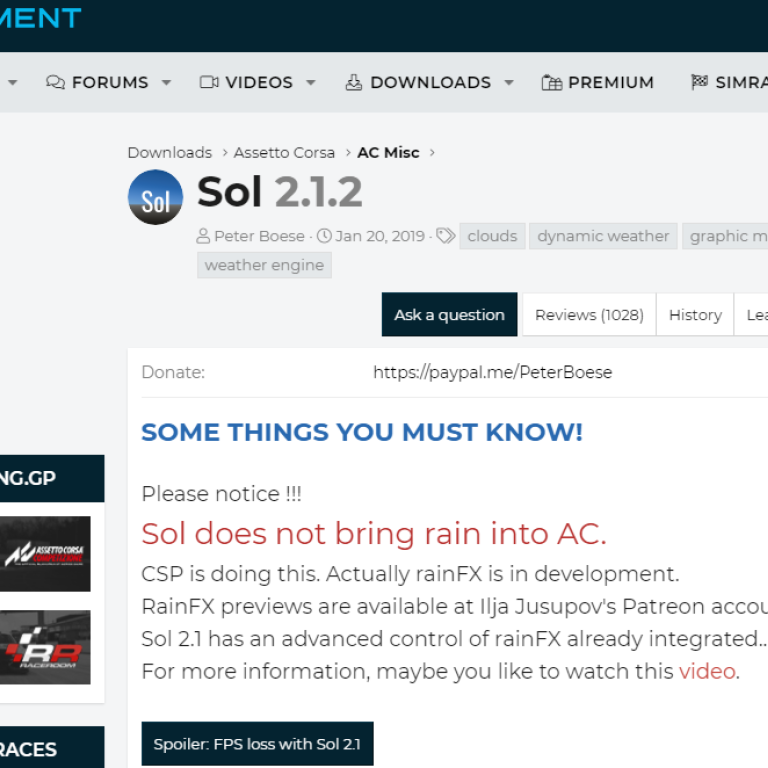Go to Downloads breadcrumb
Viewport: 768px width, 768px height.
click(169, 153)
